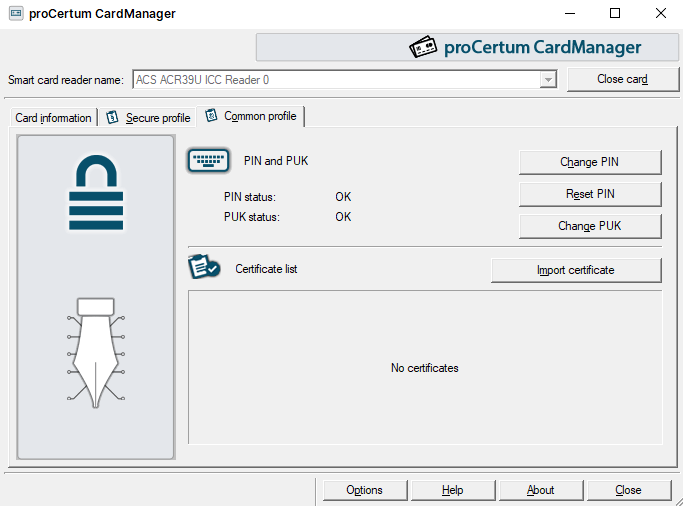
Task: Click the Import certificate button
Action: (x=575, y=270)
